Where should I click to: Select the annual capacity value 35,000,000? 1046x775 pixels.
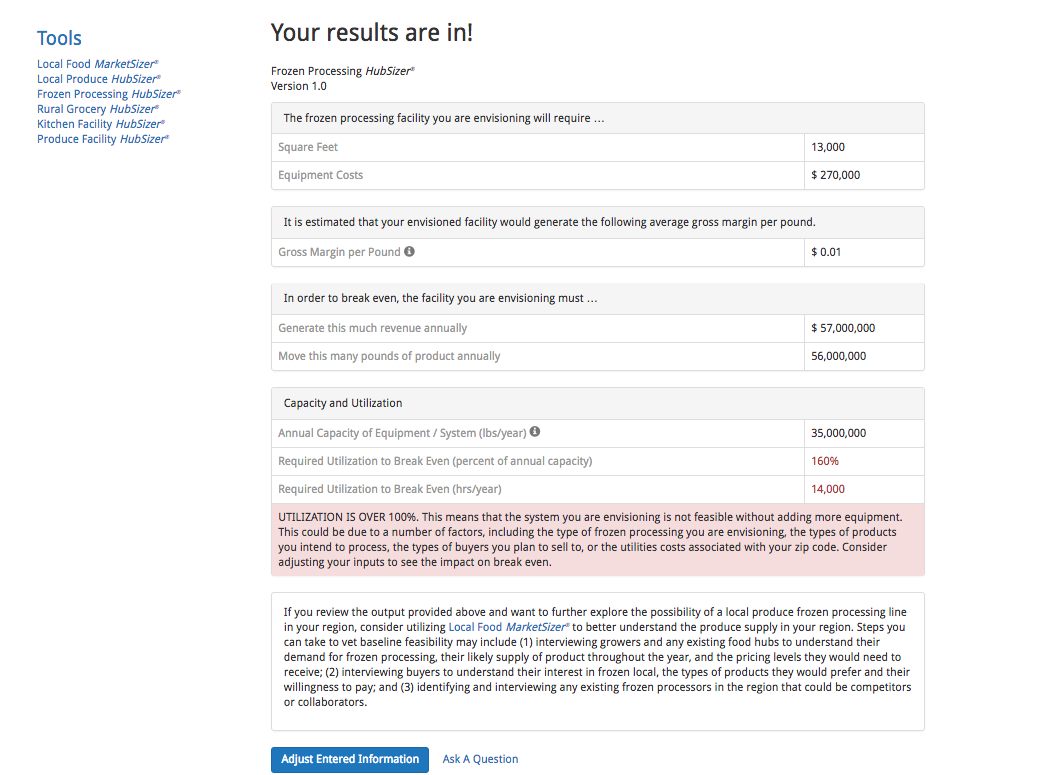pyautogui.click(x=839, y=433)
